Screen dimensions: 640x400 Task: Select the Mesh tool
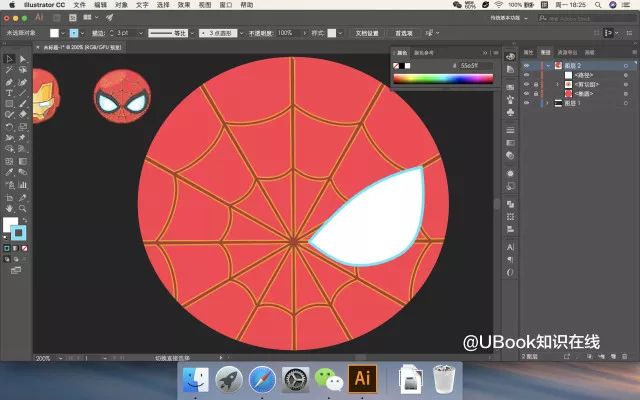click(x=9, y=161)
